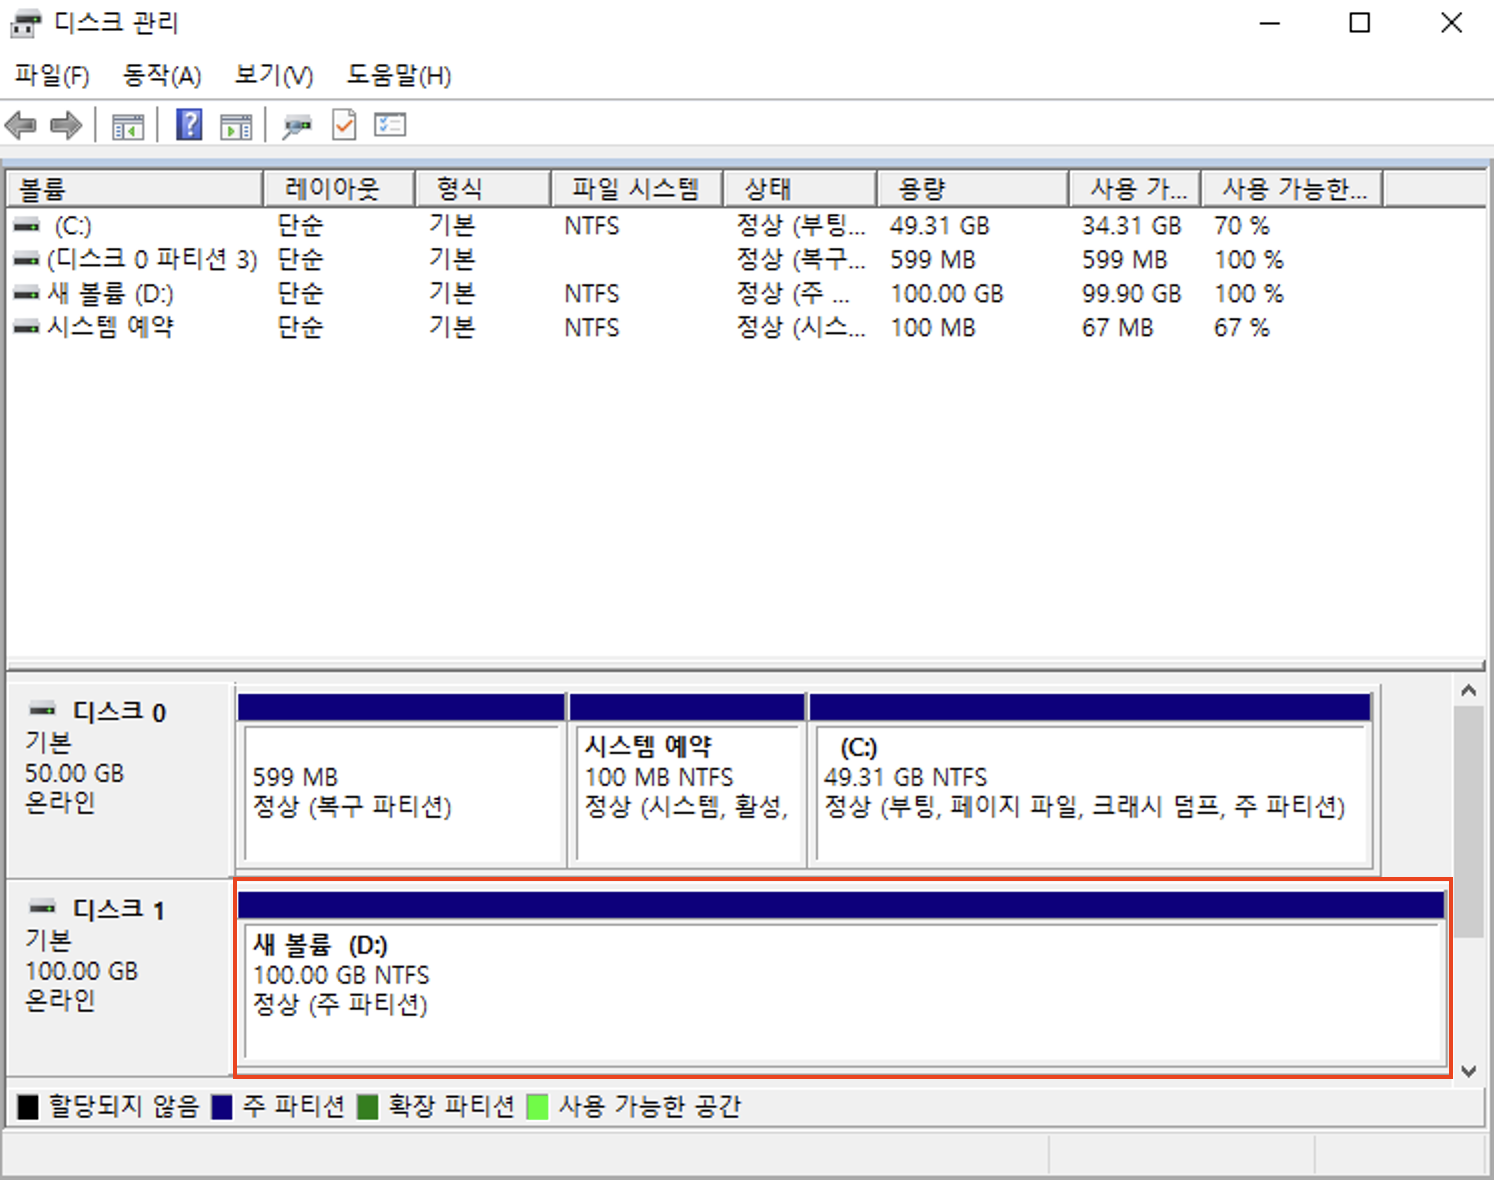Sort by the 상태 column header

[x=800, y=189]
